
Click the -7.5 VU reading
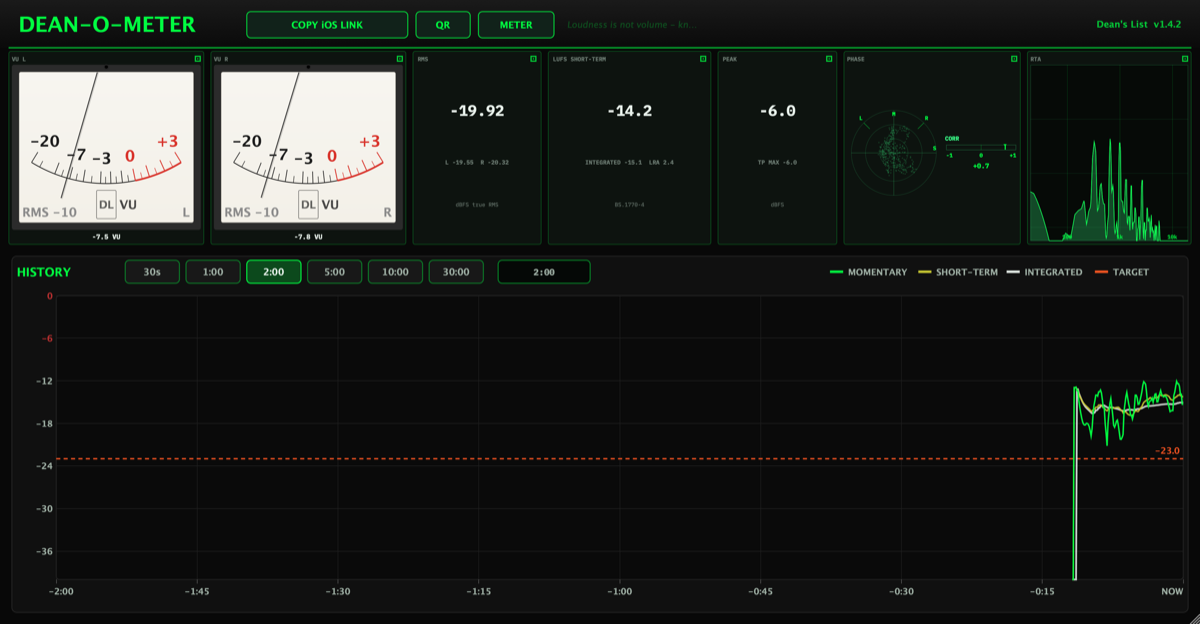point(106,237)
